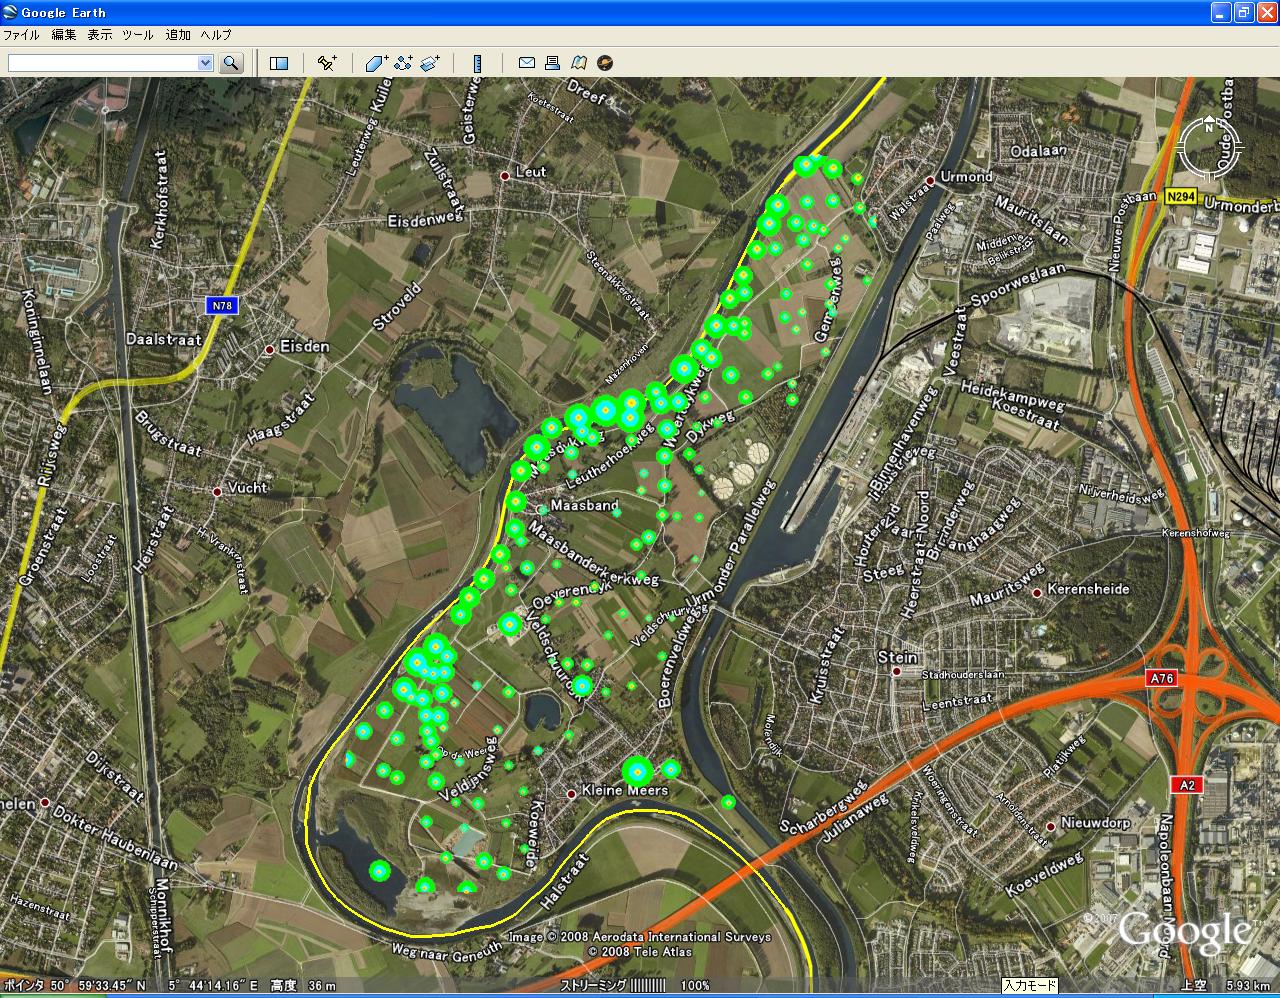Click the search magnifier button
Image resolution: width=1280 pixels, height=998 pixels.
coord(231,63)
